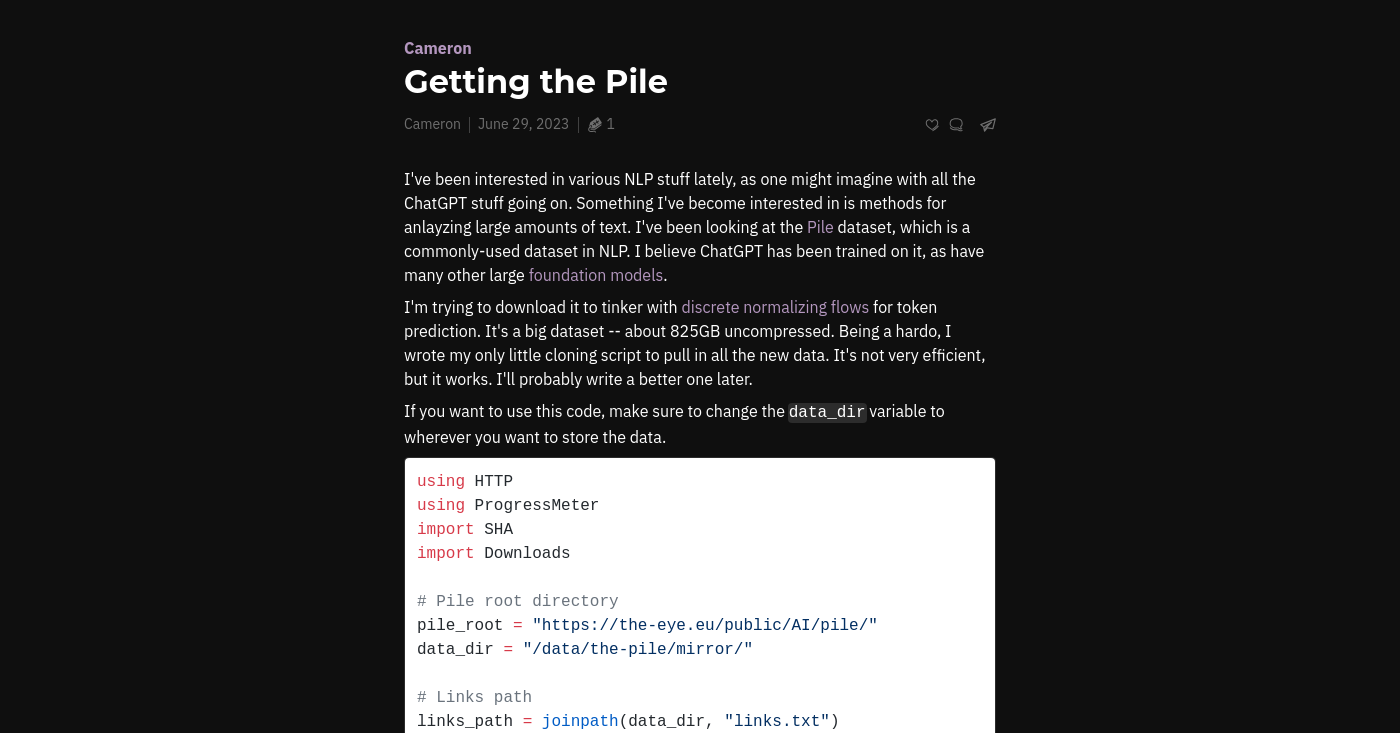Open comments via the speech bubble icon
This screenshot has width=1400, height=733.
(956, 125)
